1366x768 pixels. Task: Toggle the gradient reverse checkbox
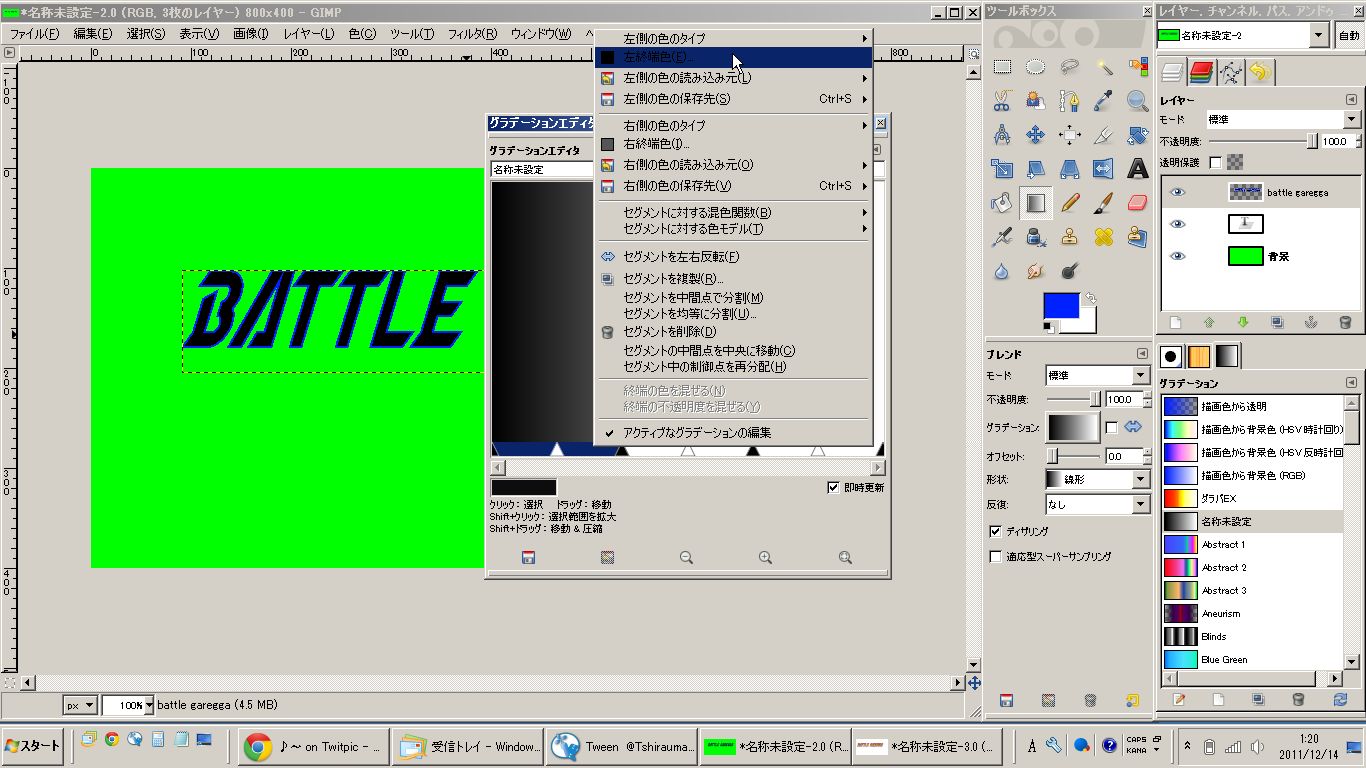click(1111, 427)
